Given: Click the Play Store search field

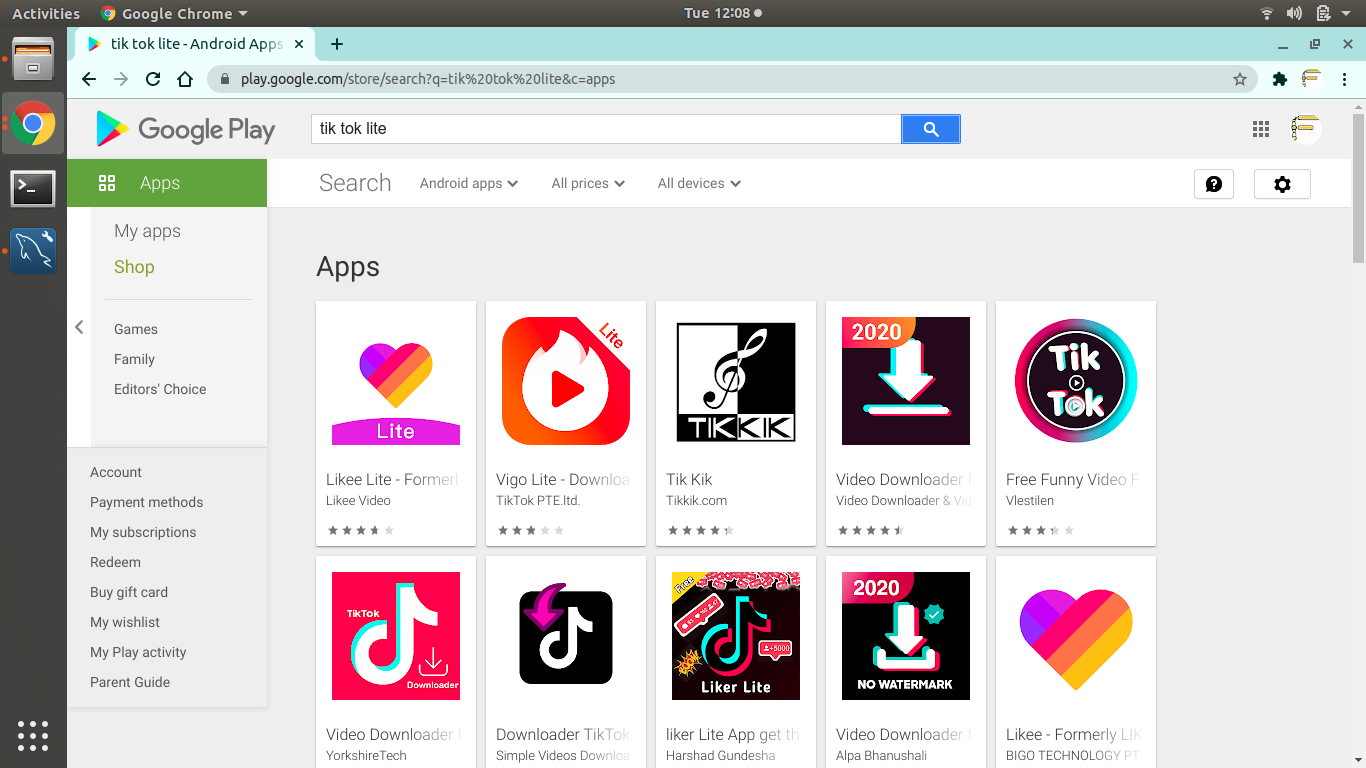Looking at the screenshot, I should [606, 129].
